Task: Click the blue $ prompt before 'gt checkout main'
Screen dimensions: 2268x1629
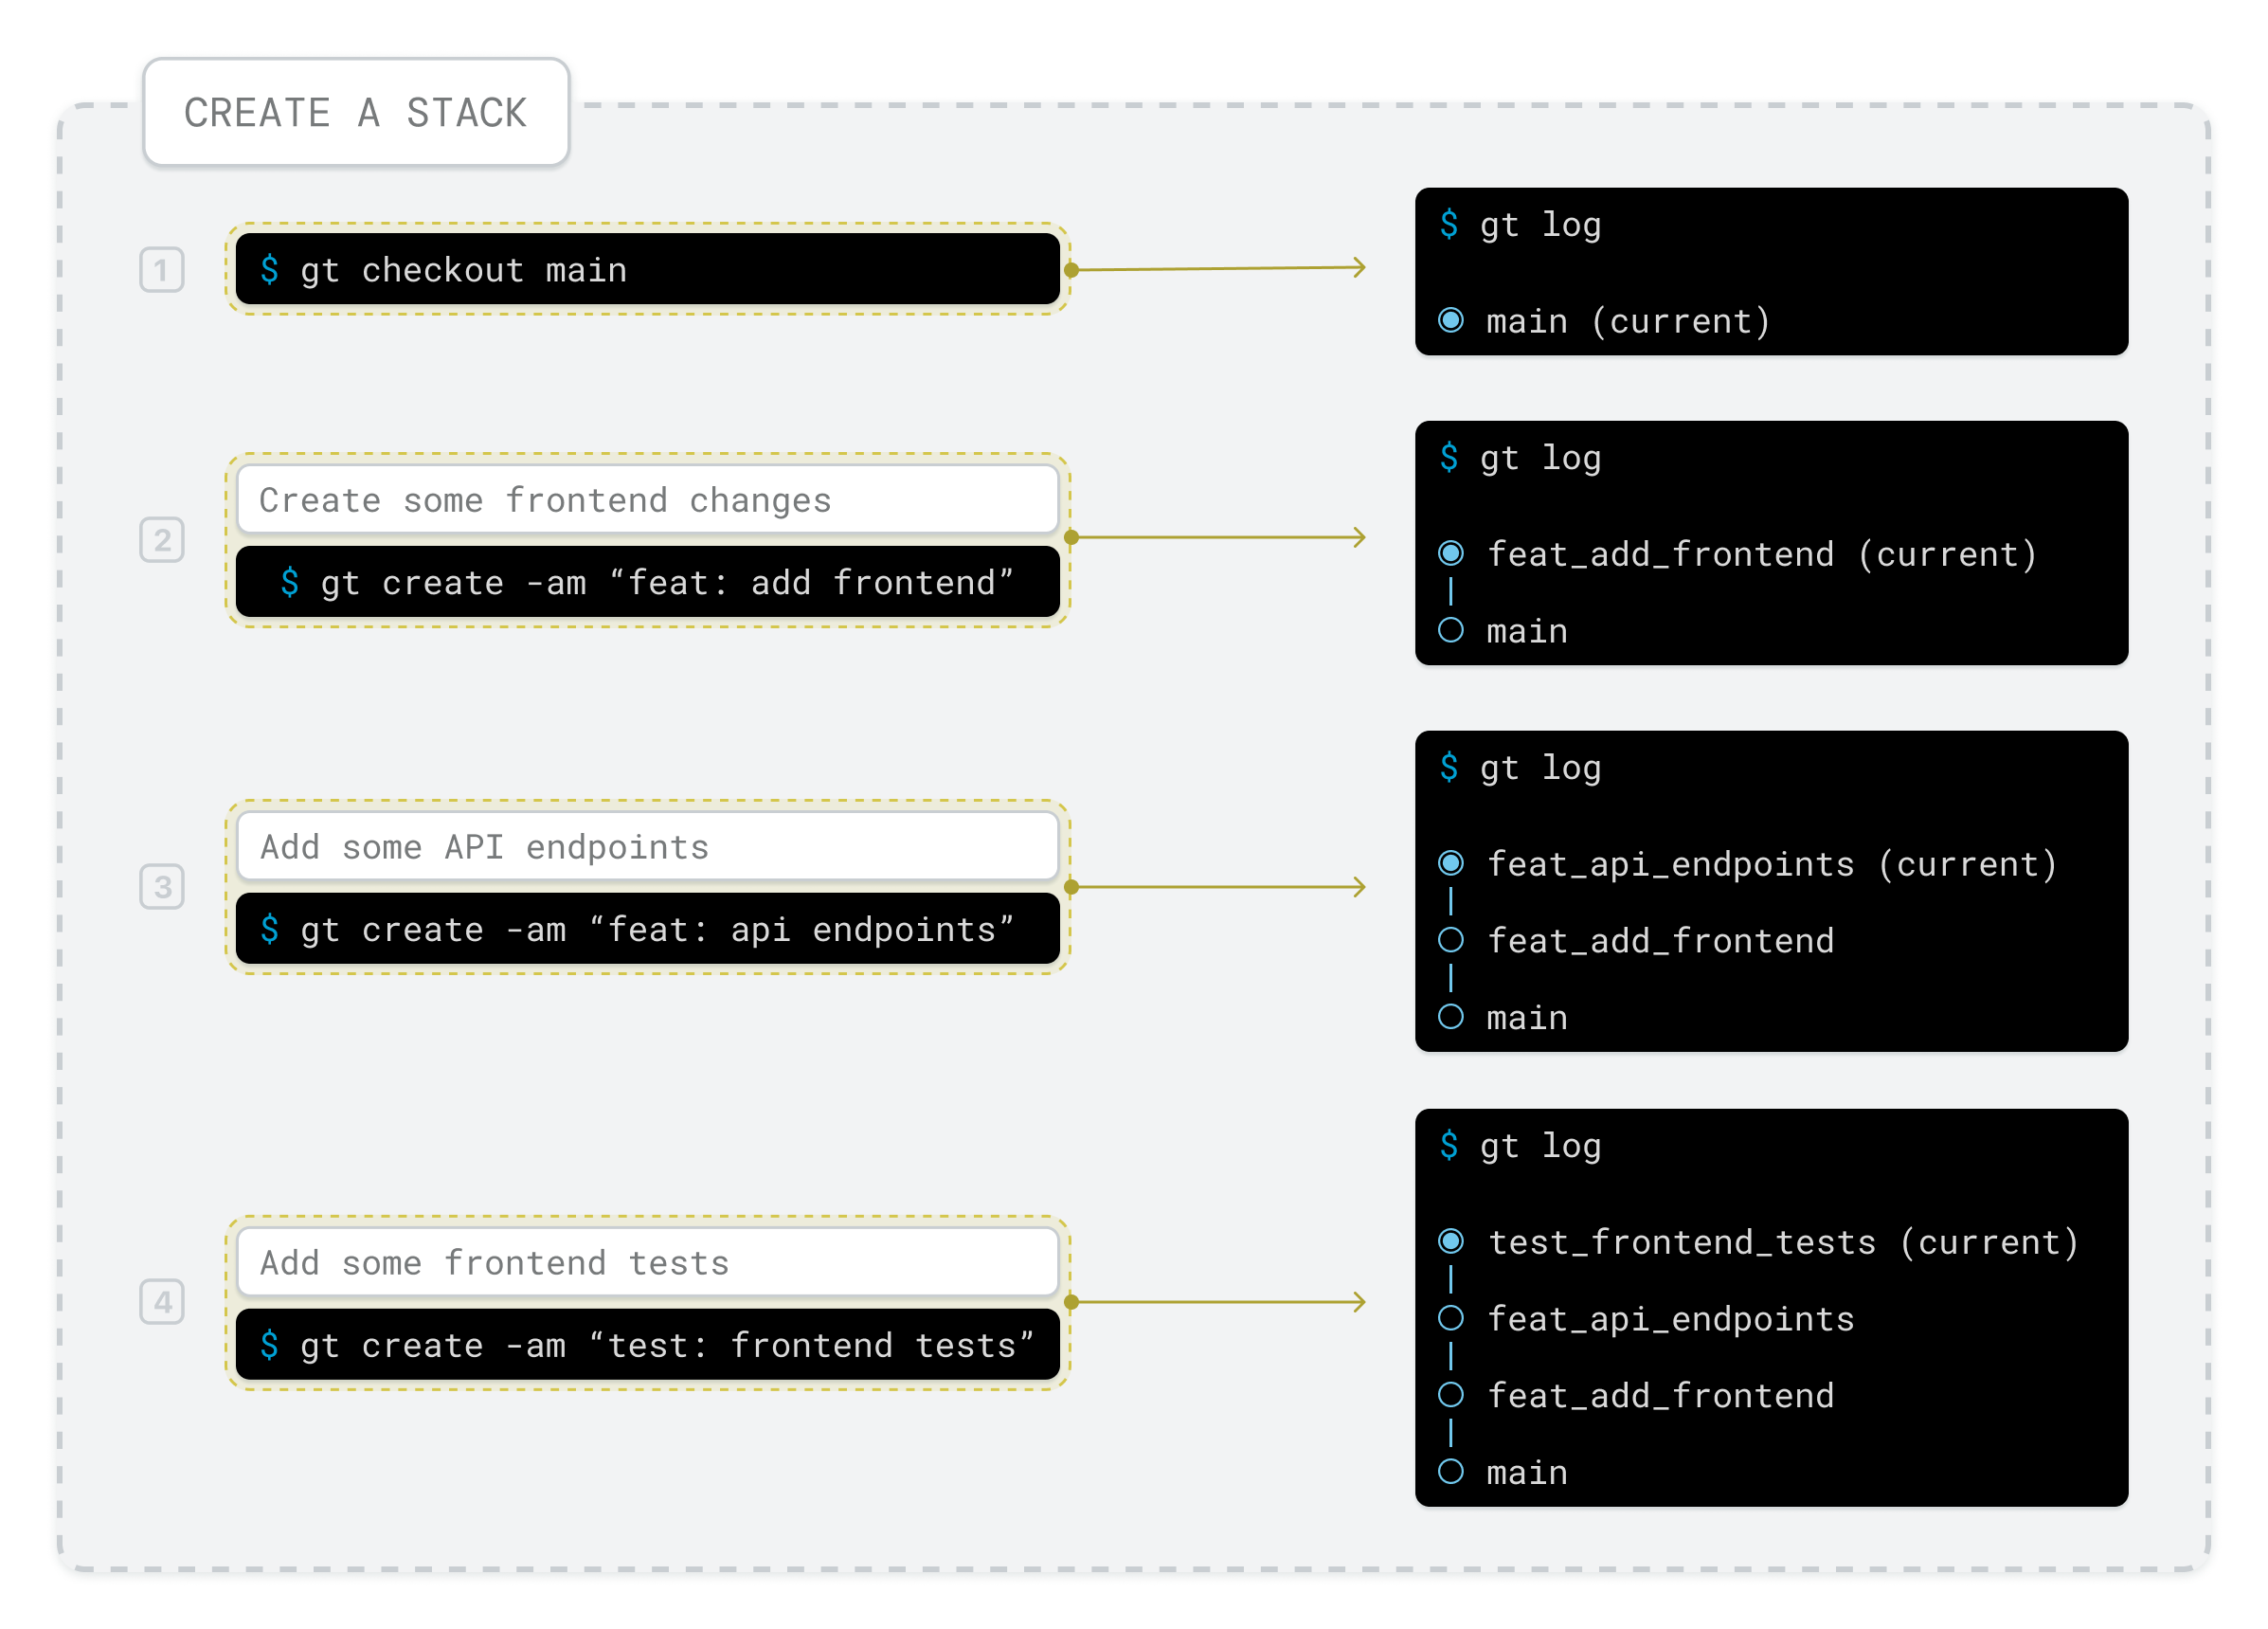Action: coord(269,269)
